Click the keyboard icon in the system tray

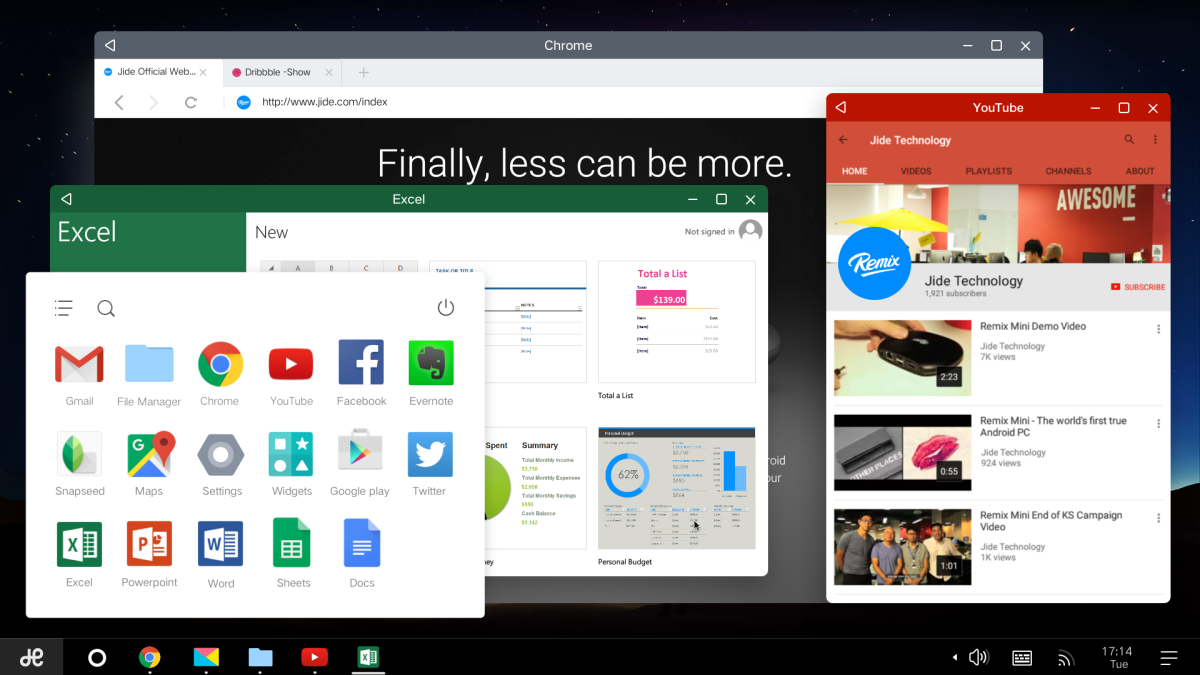coord(1021,657)
